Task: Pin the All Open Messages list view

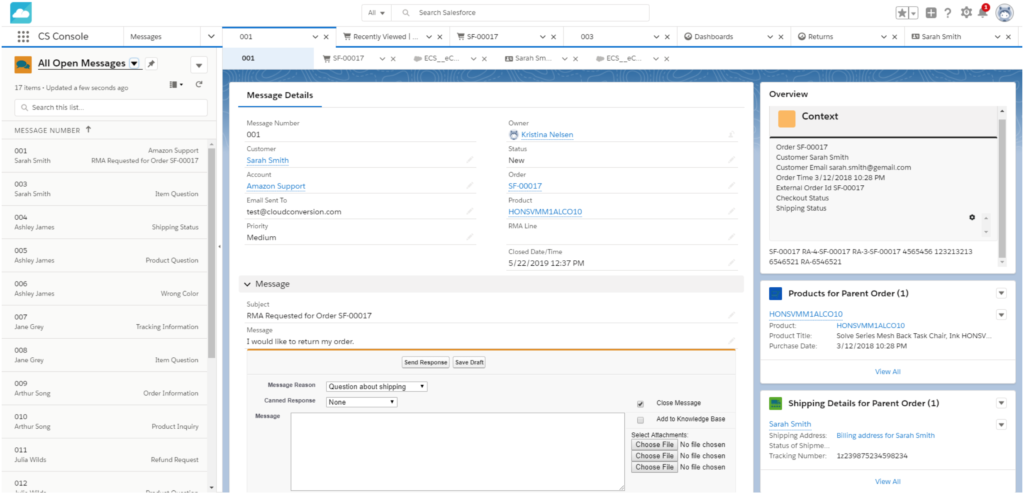Action: pyautogui.click(x=151, y=63)
